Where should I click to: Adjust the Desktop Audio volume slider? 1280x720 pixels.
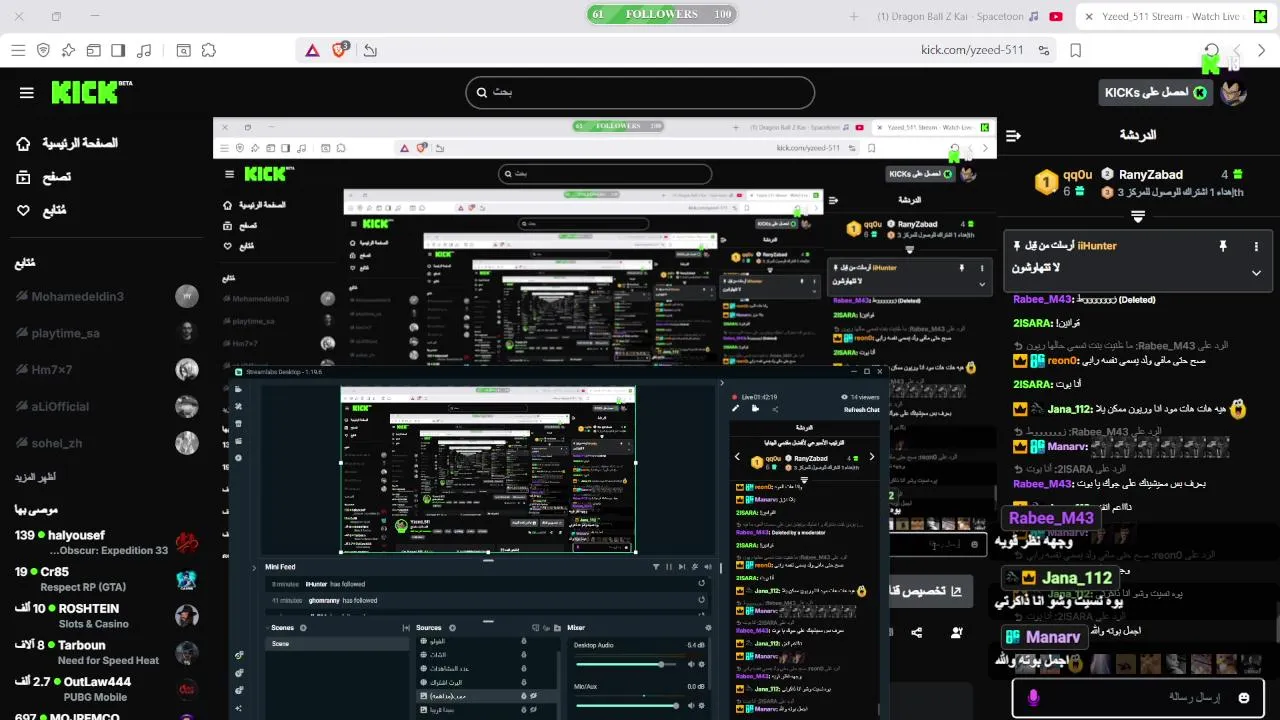[625, 664]
